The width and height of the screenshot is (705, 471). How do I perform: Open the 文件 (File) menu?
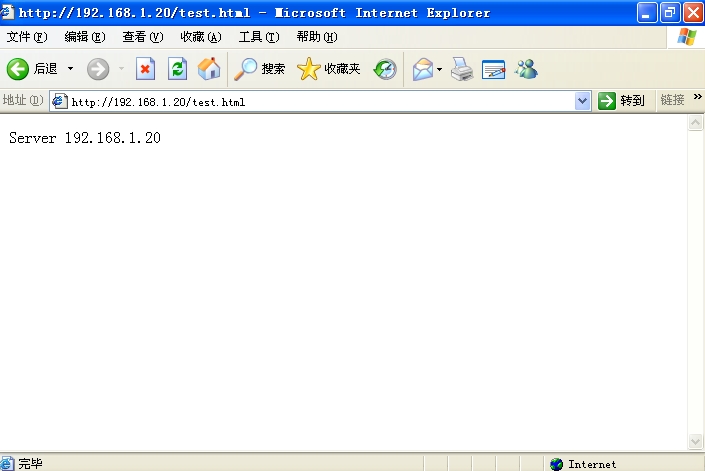(27, 37)
